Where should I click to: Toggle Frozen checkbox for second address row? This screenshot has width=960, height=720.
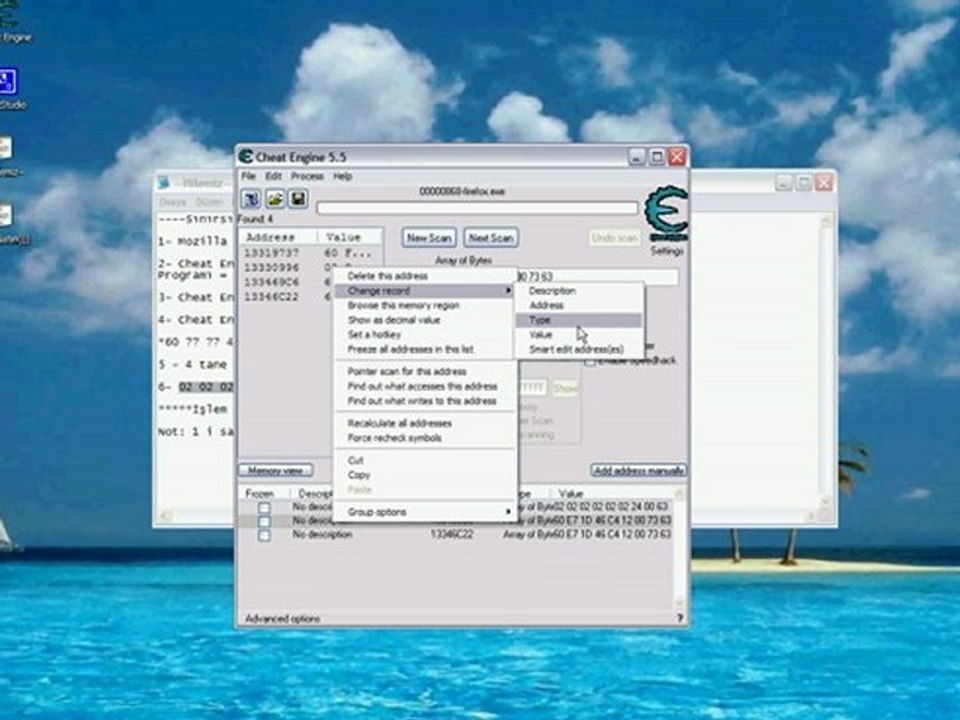pos(264,522)
